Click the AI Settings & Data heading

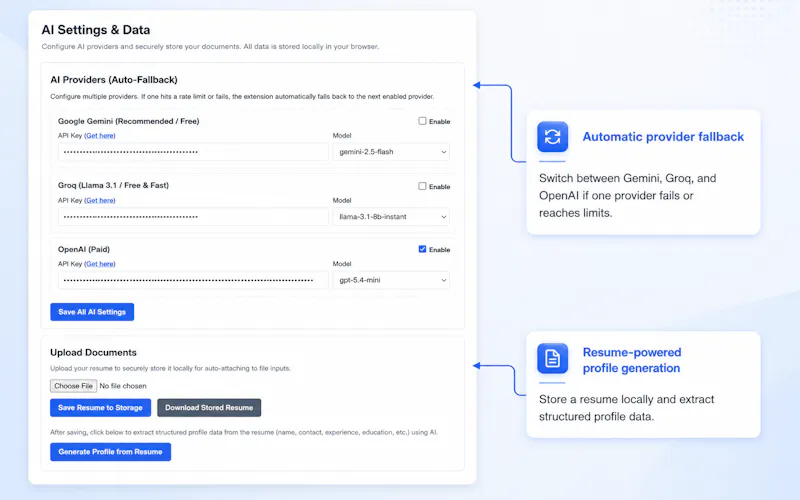(96, 30)
